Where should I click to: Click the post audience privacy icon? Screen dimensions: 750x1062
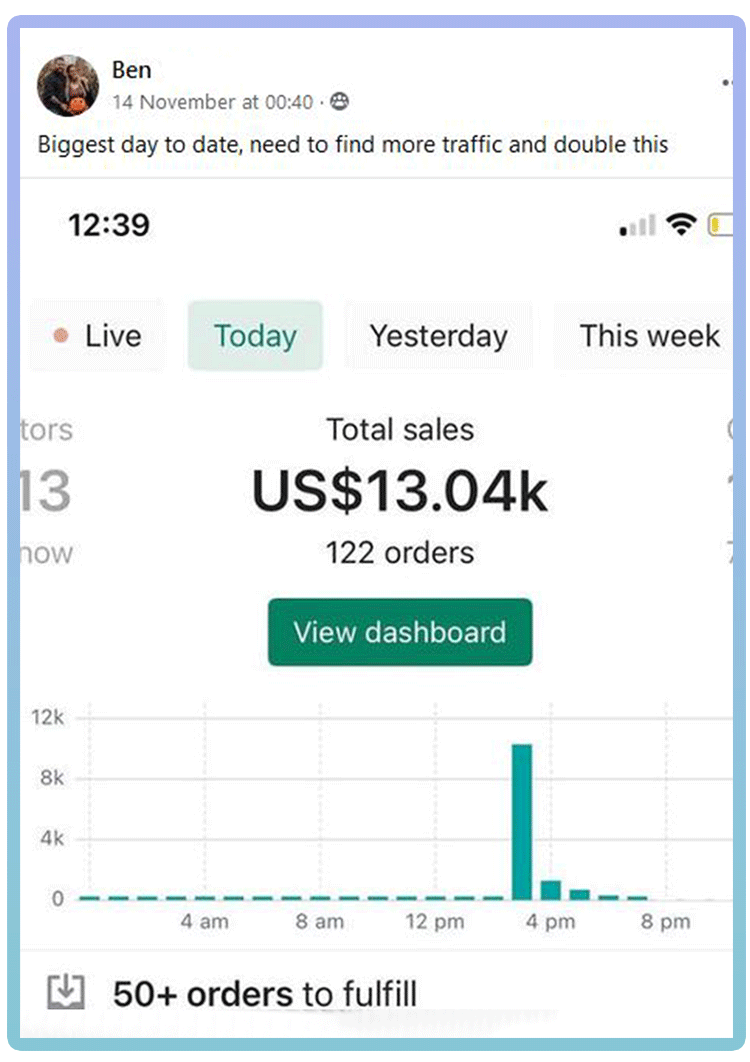[x=339, y=102]
